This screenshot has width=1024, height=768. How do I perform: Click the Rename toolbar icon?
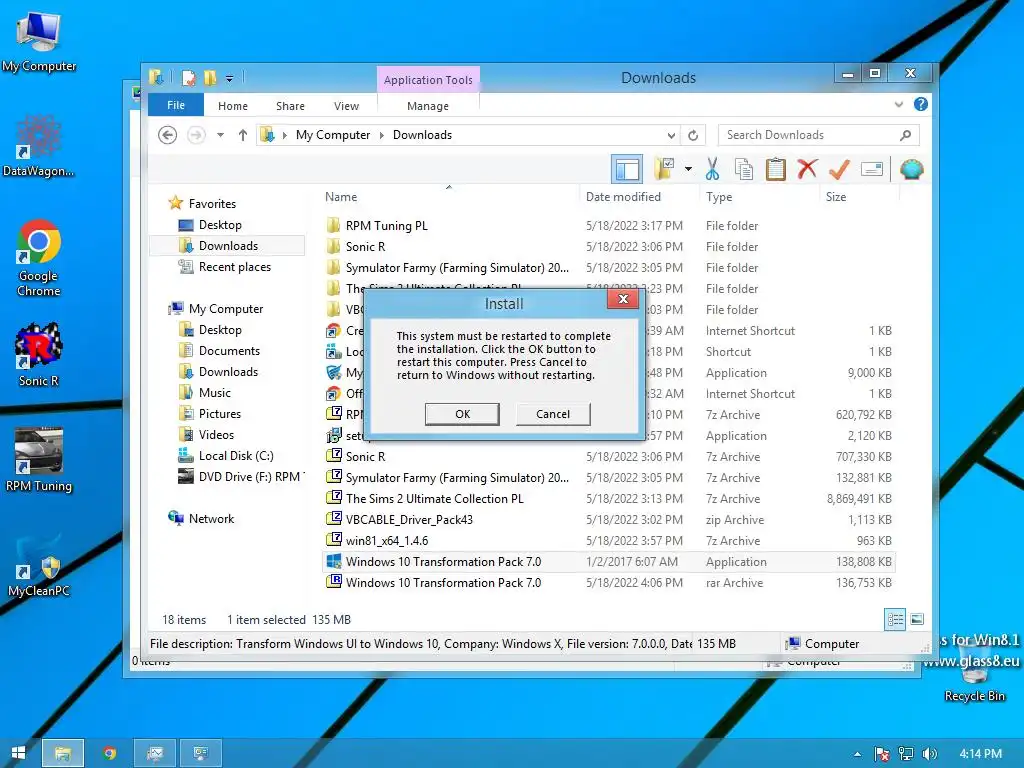tap(872, 169)
